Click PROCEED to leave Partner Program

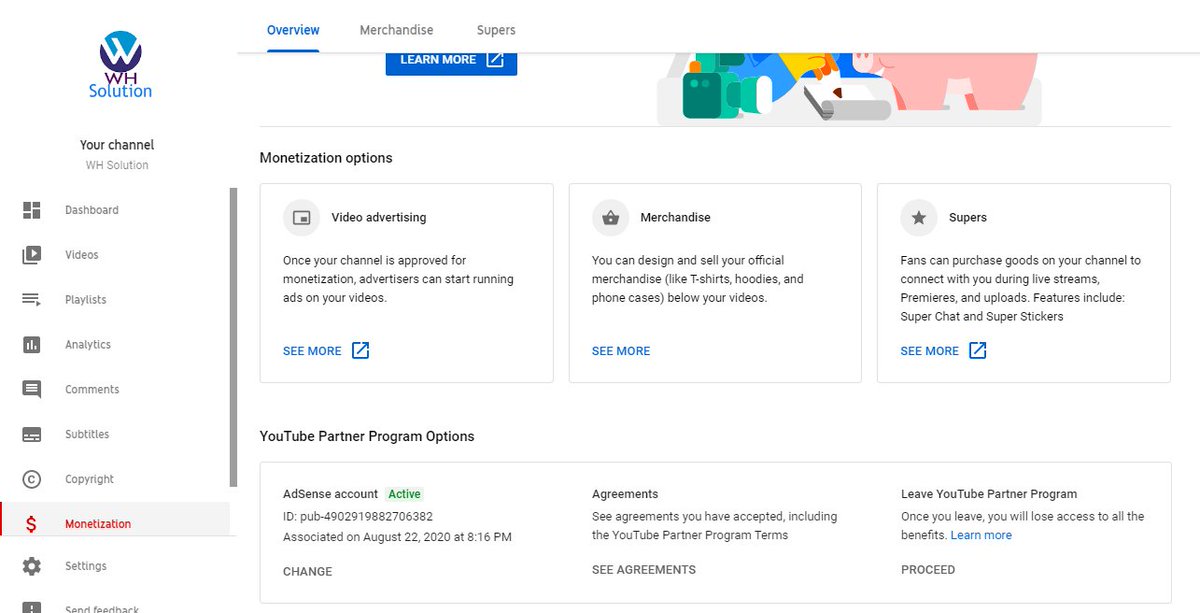pos(928,570)
